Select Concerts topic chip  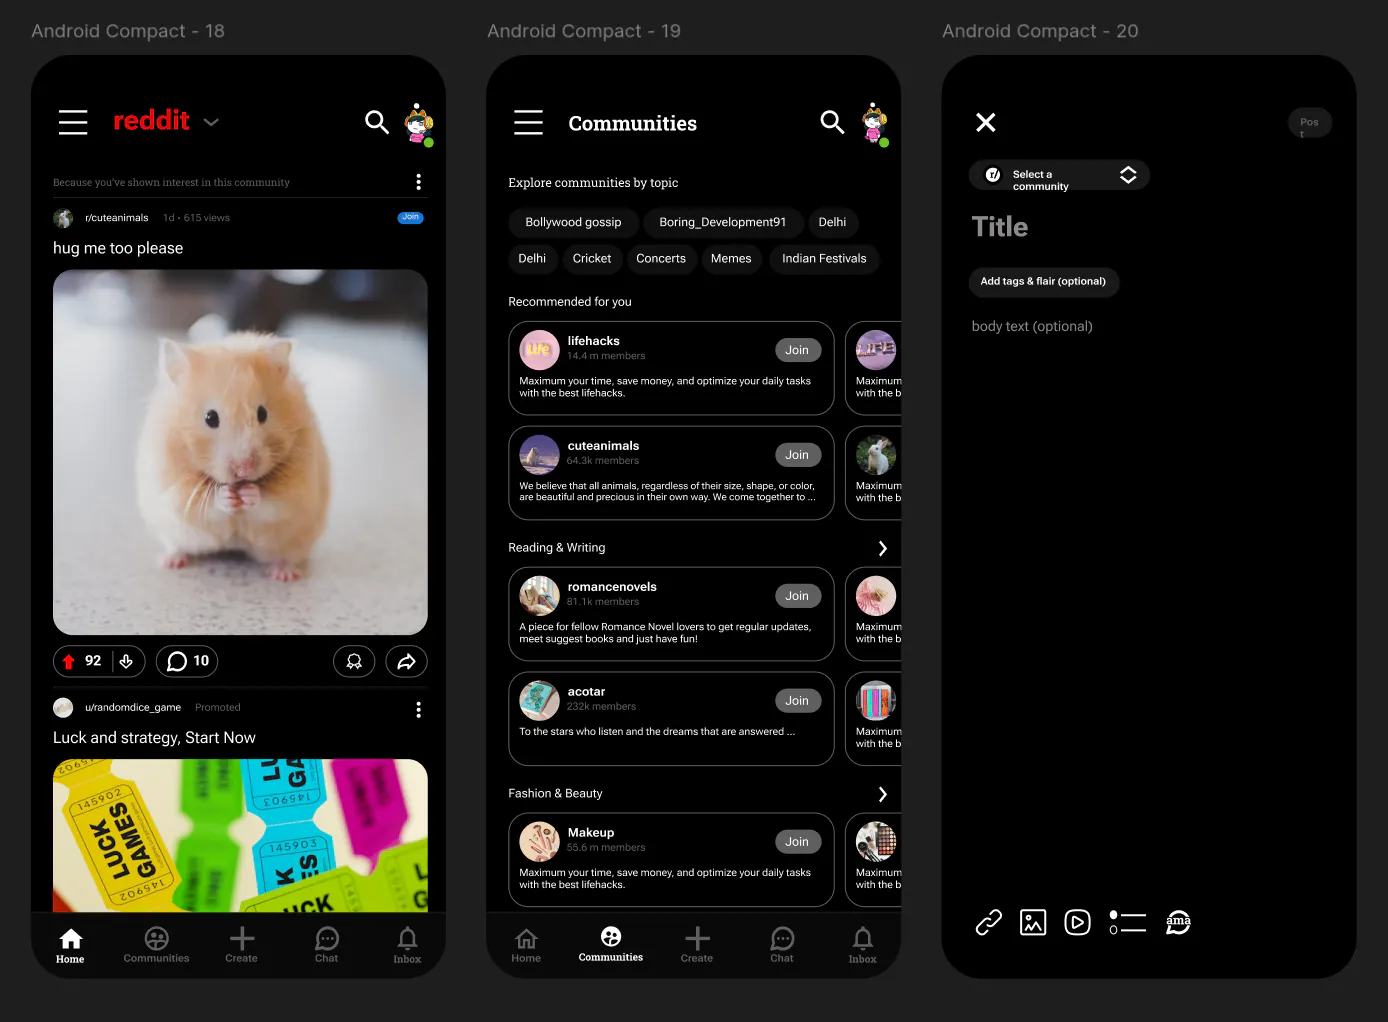point(661,258)
